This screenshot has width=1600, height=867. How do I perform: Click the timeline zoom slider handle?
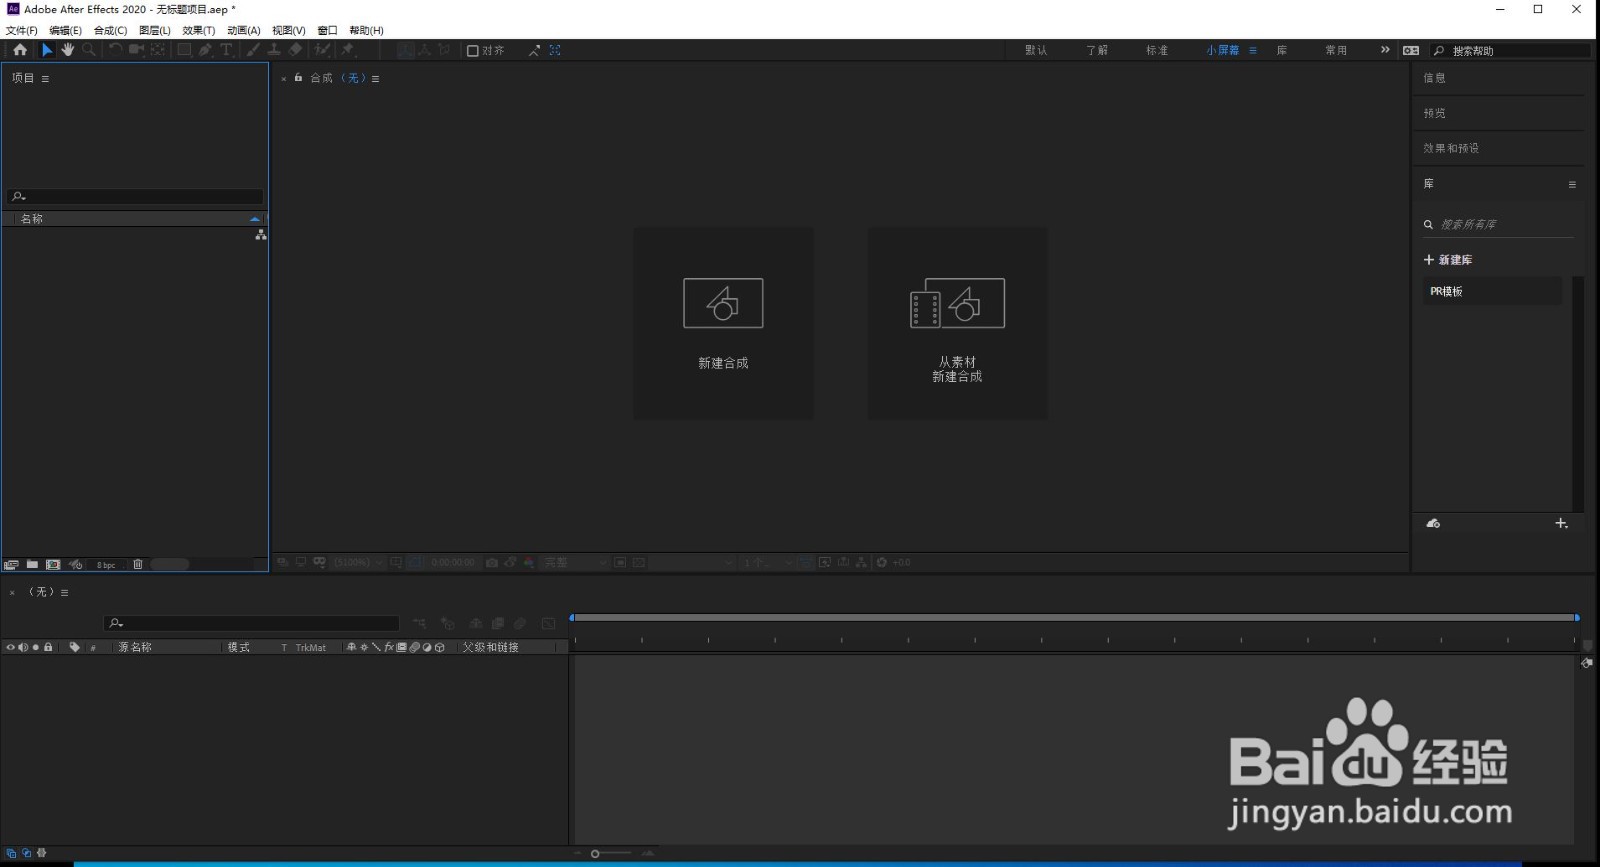595,854
